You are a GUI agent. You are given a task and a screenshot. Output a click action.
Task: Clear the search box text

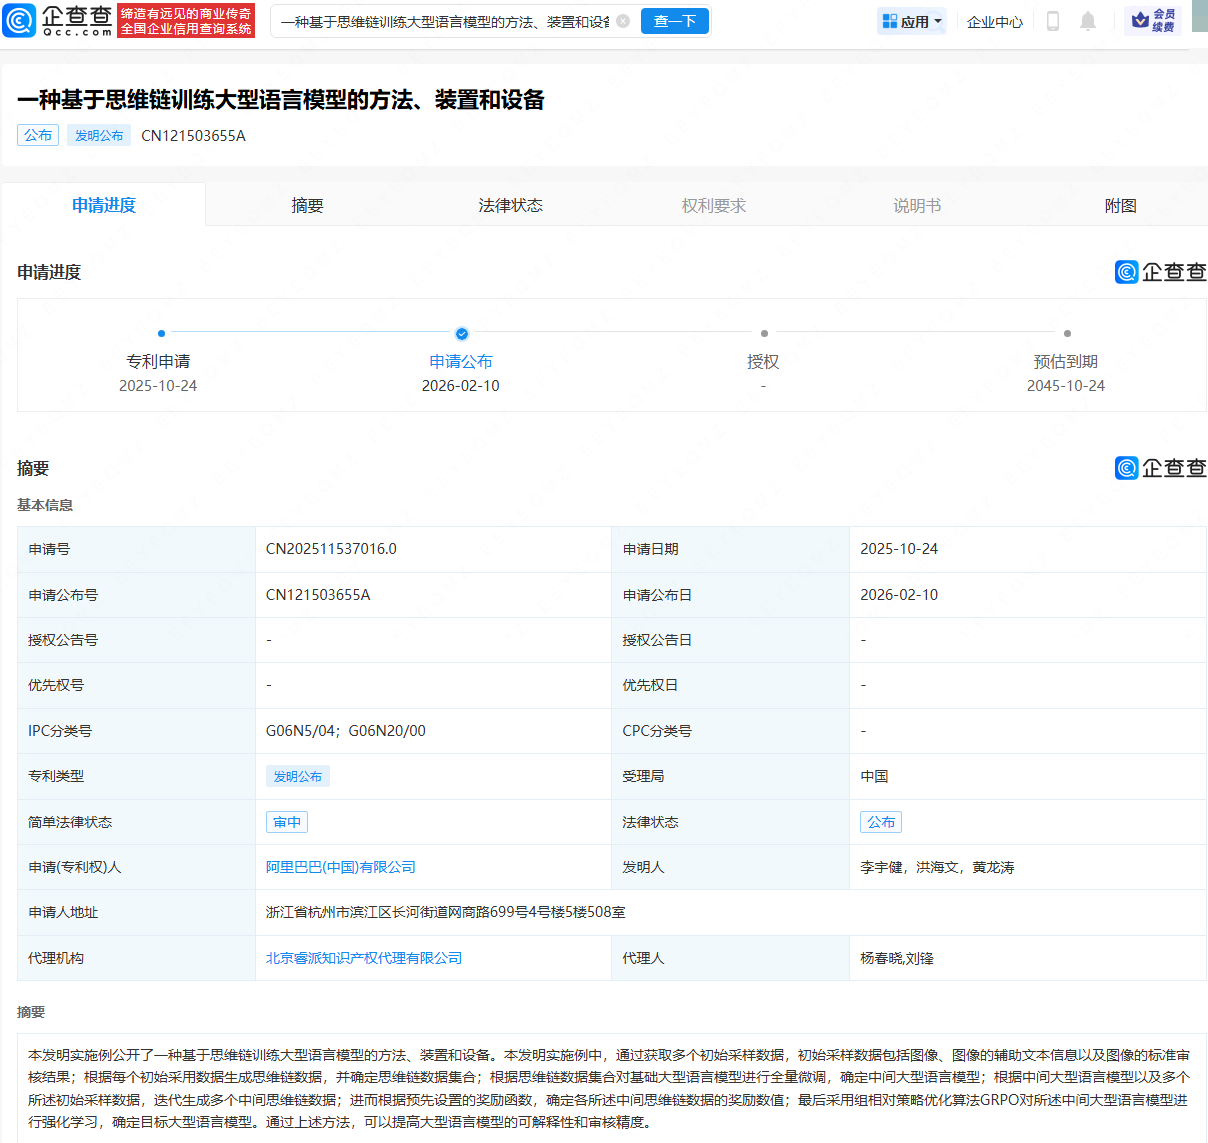point(623,21)
